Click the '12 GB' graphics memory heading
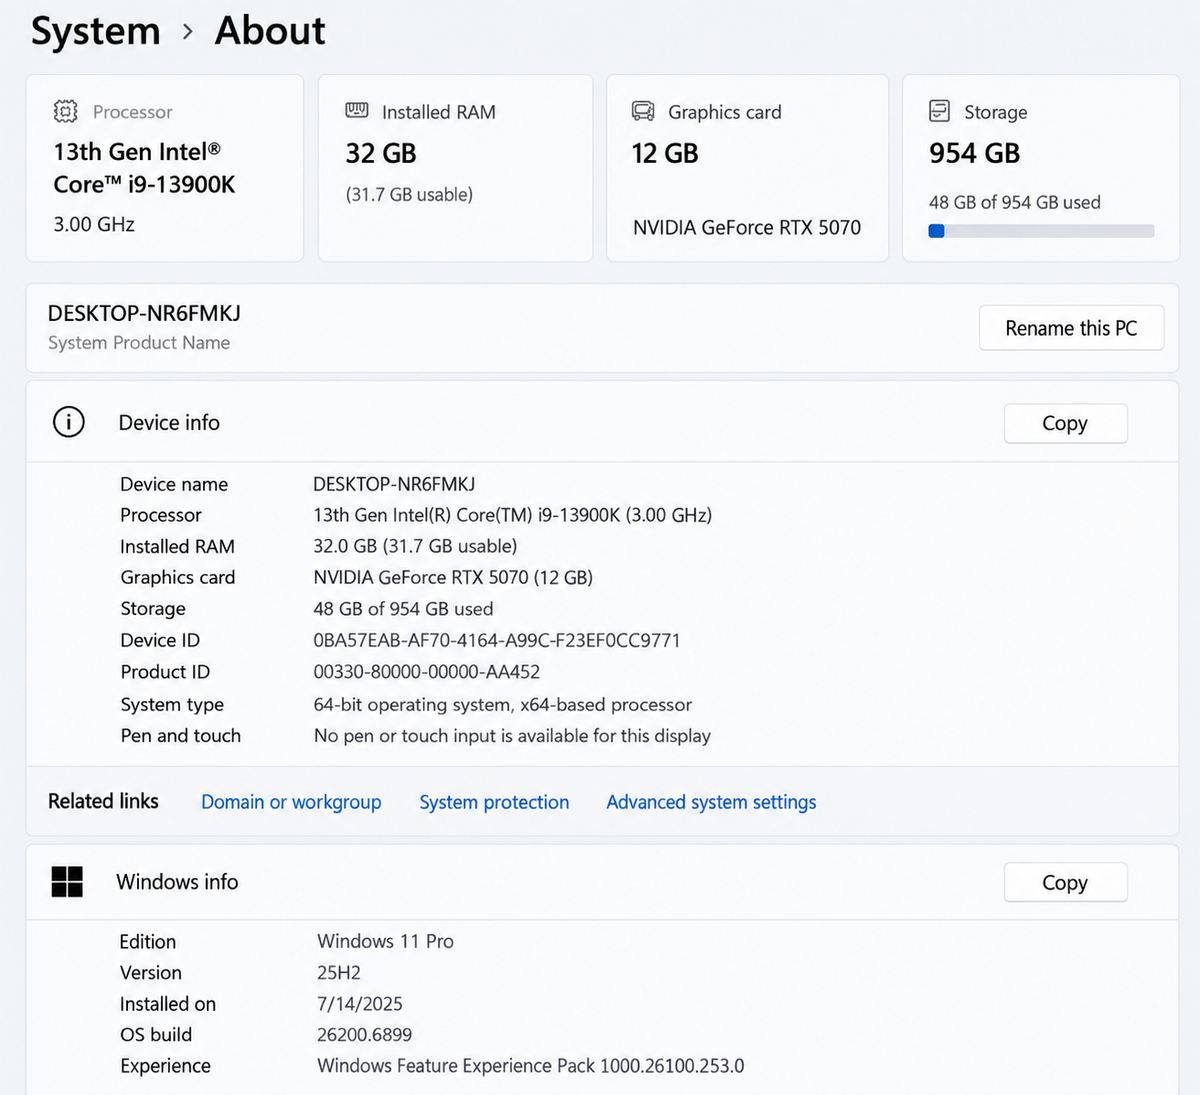The width and height of the screenshot is (1200, 1095). (665, 153)
